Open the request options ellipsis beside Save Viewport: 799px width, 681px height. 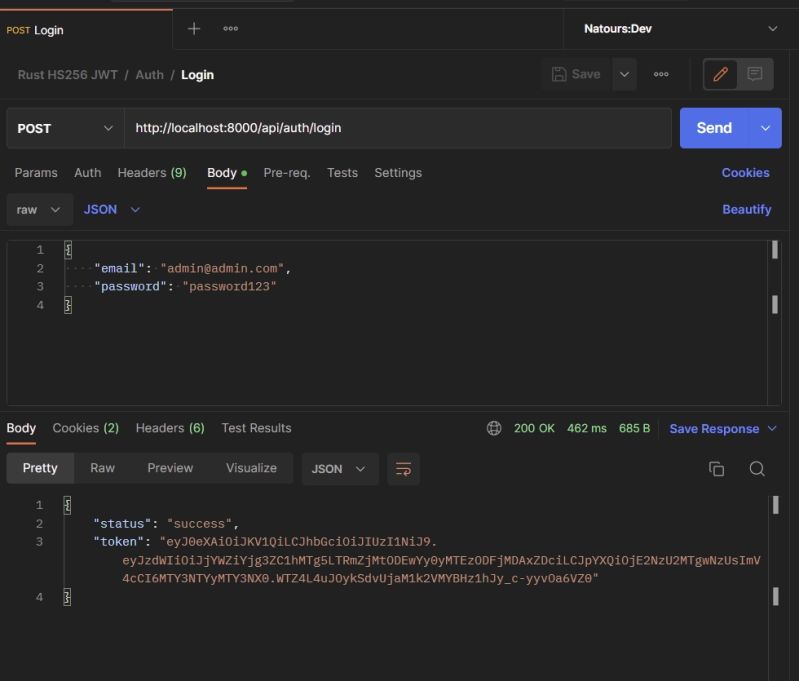661,74
